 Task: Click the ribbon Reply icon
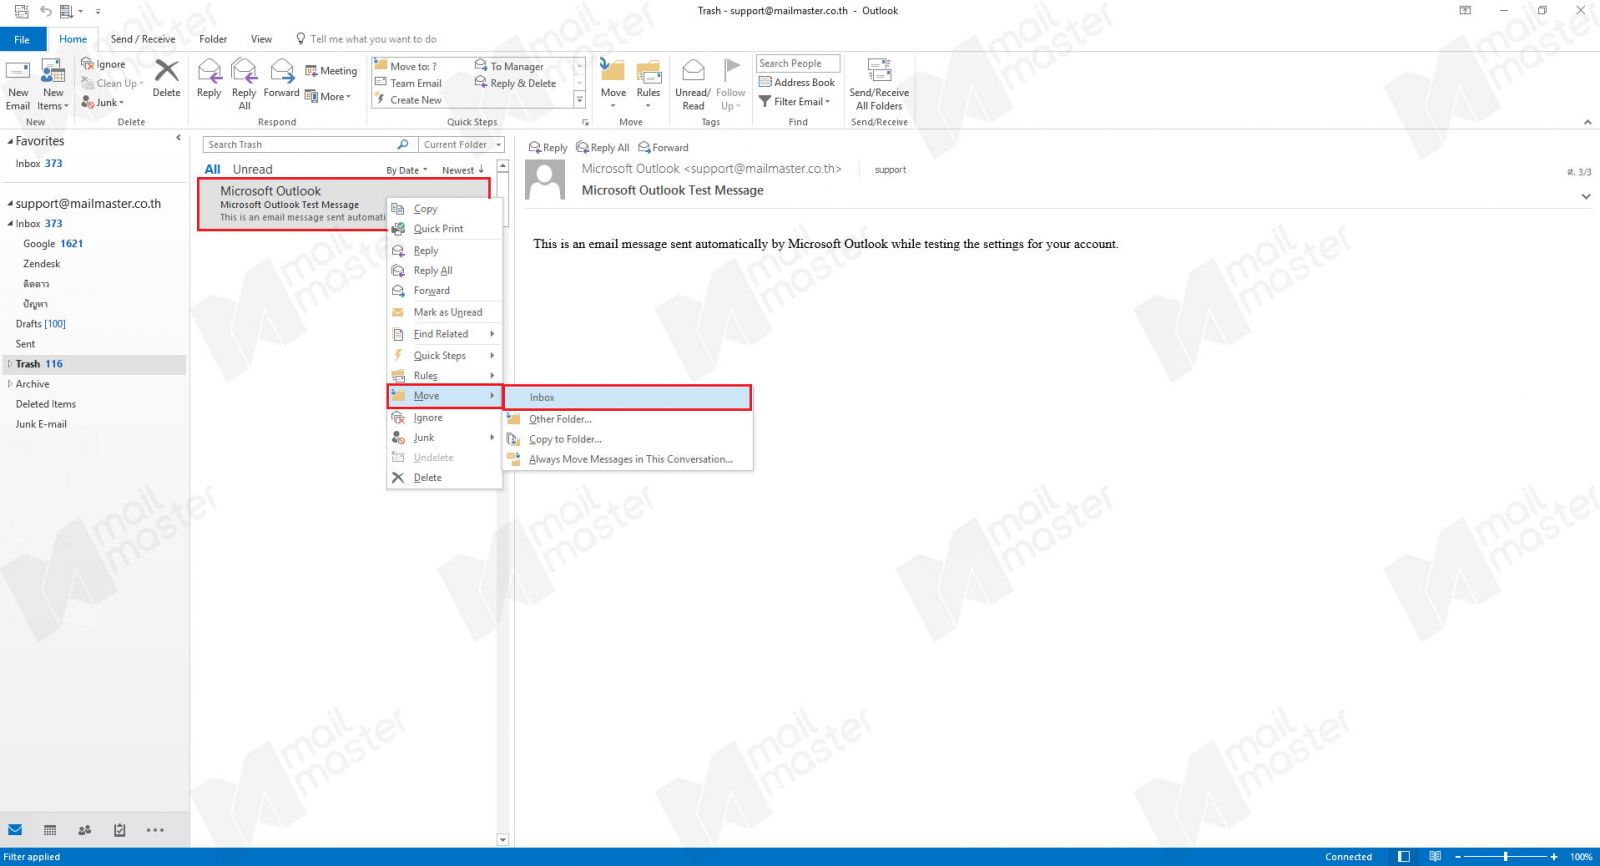tap(209, 71)
